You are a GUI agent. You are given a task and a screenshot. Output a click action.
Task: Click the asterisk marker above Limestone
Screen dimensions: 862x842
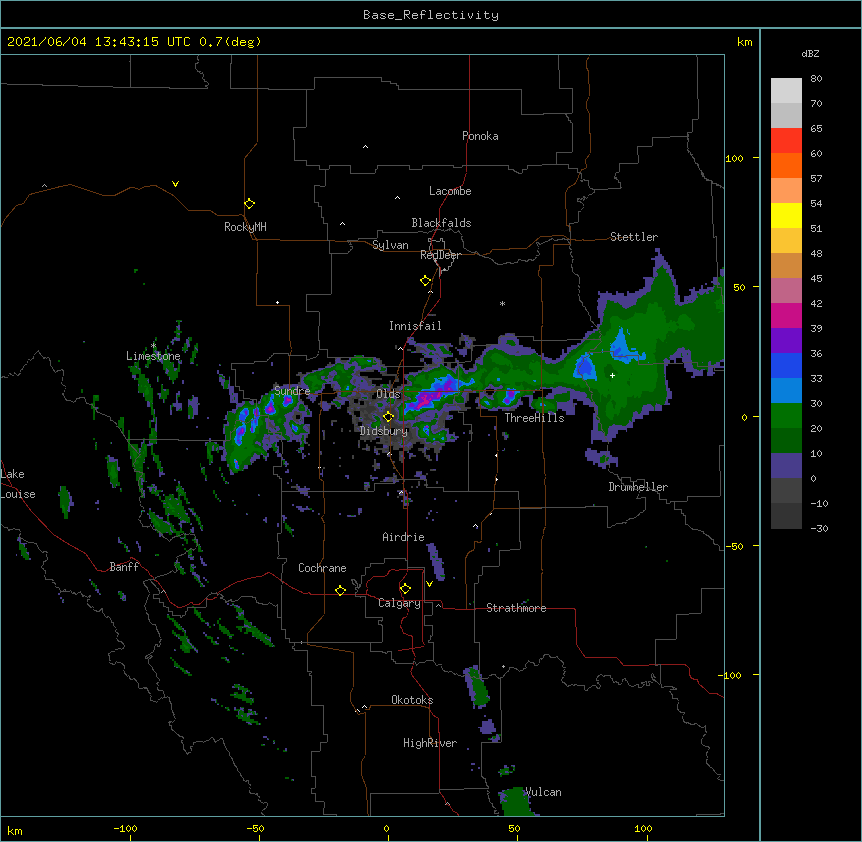tap(154, 345)
